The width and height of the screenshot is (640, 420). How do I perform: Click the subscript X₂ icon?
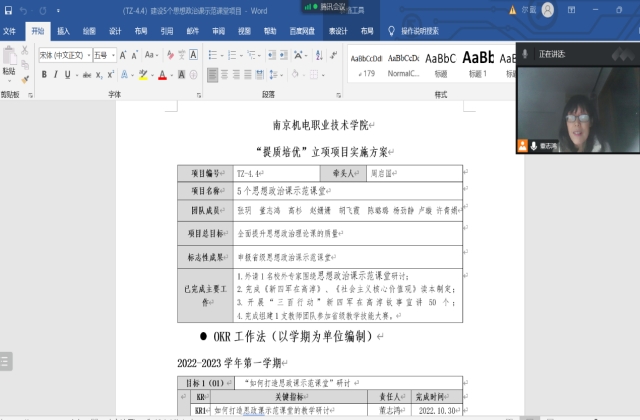point(99,75)
